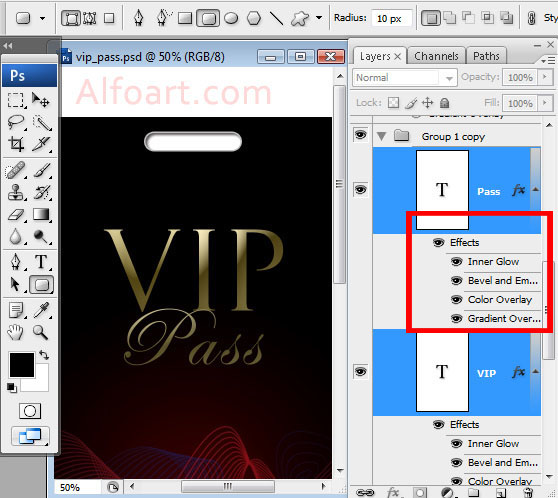The height and width of the screenshot is (498, 558).
Task: Open the Layers panel menu
Action: [548, 61]
